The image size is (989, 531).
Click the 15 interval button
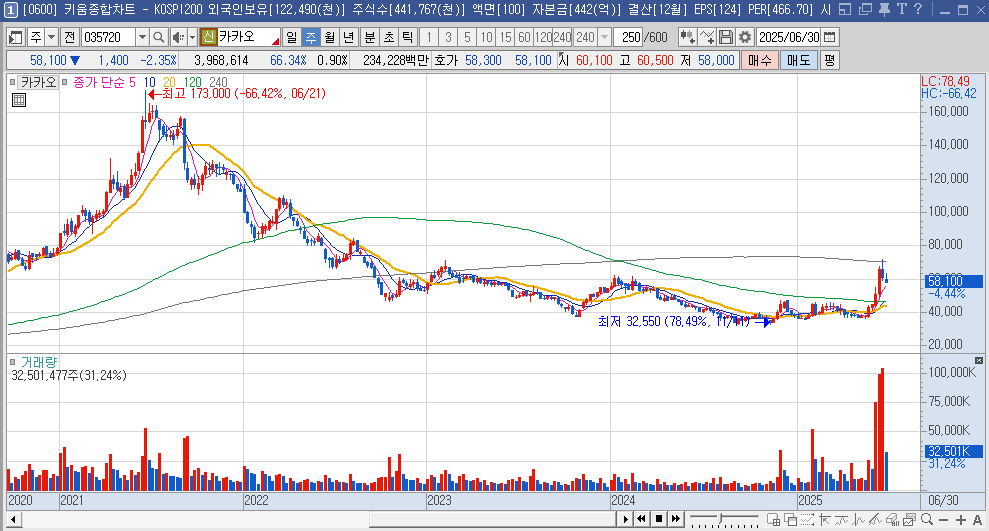[x=505, y=37]
